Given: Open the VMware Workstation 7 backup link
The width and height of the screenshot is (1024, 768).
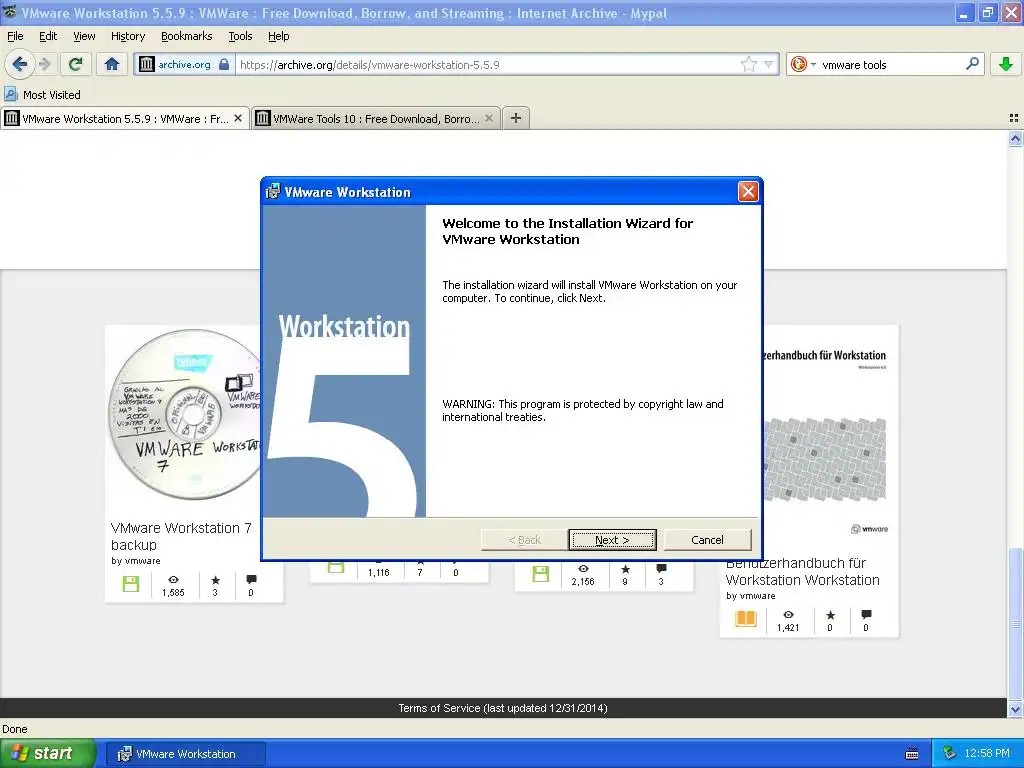Looking at the screenshot, I should [181, 536].
